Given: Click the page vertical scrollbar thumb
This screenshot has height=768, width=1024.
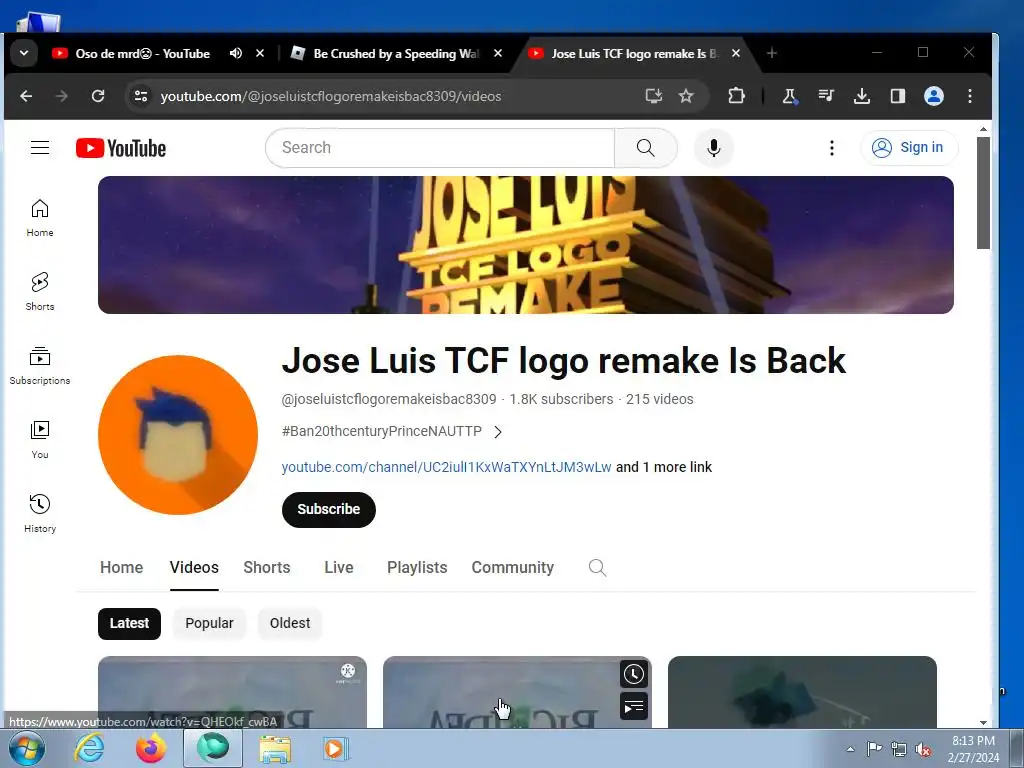Looking at the screenshot, I should pos(983,193).
